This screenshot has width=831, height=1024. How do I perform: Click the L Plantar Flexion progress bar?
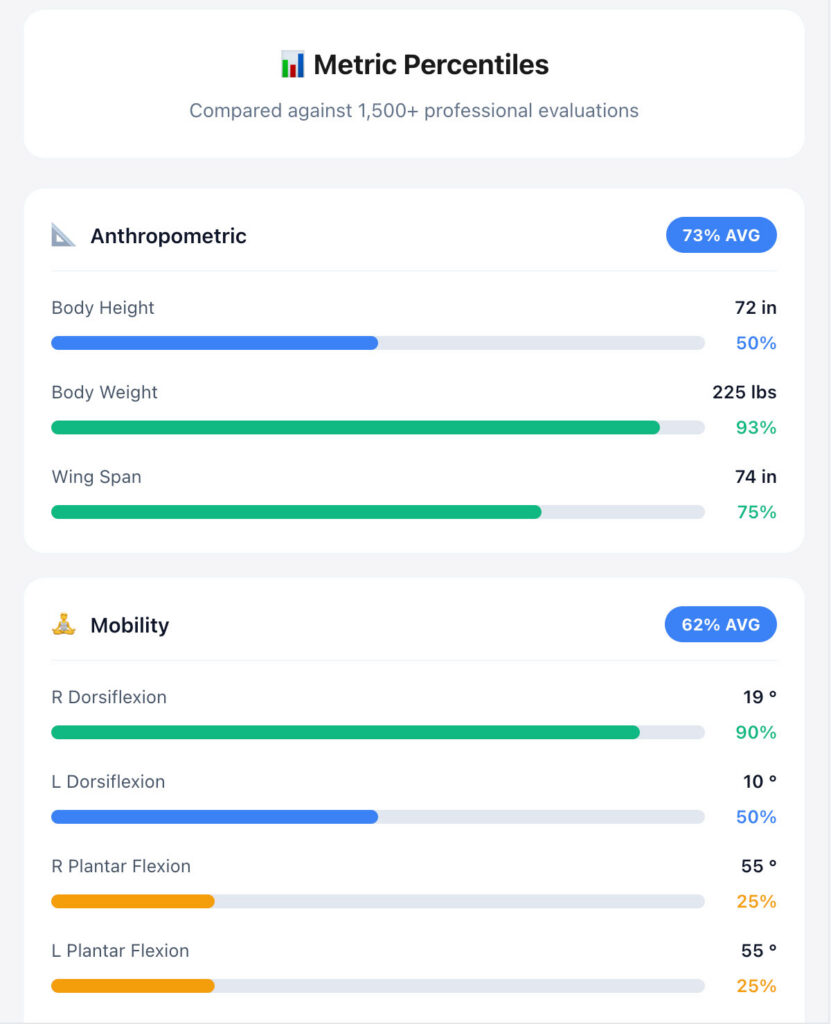378,986
